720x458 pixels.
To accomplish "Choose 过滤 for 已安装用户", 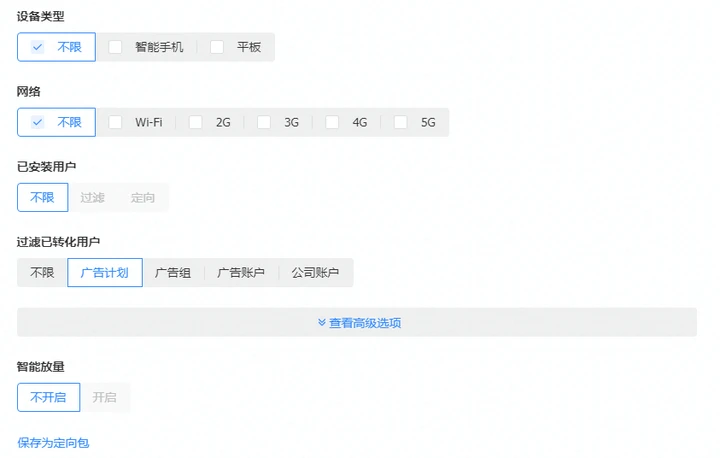I will pos(92,197).
